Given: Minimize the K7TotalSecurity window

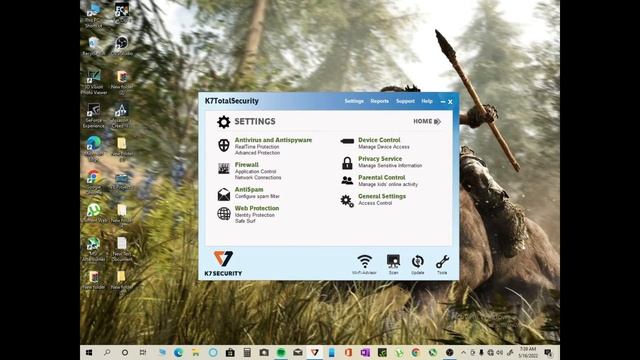Looking at the screenshot, I should (443, 102).
